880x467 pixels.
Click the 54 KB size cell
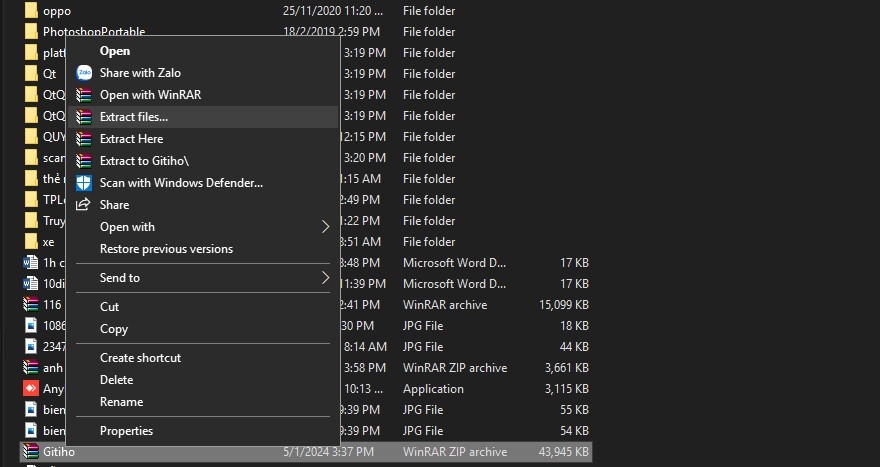click(574, 431)
